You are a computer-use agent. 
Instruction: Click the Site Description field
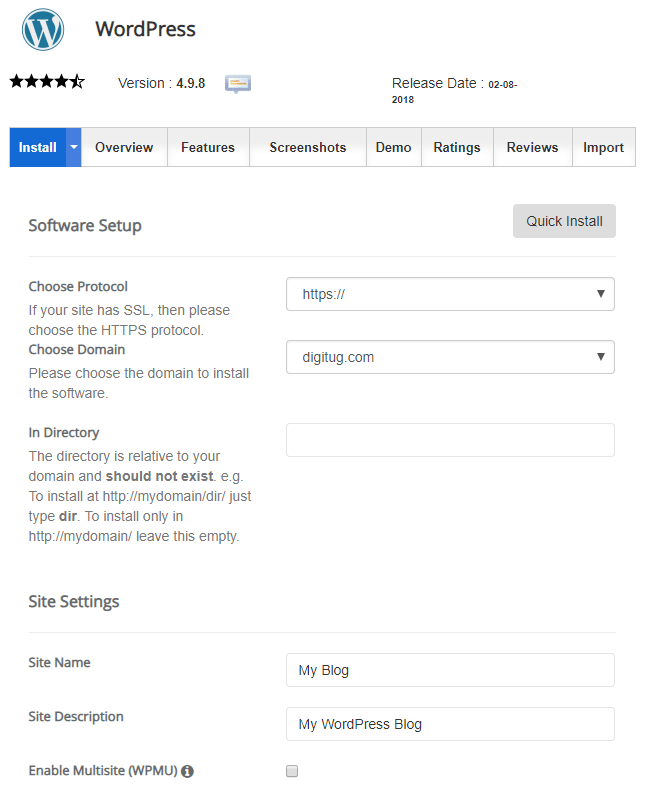pyautogui.click(x=450, y=724)
